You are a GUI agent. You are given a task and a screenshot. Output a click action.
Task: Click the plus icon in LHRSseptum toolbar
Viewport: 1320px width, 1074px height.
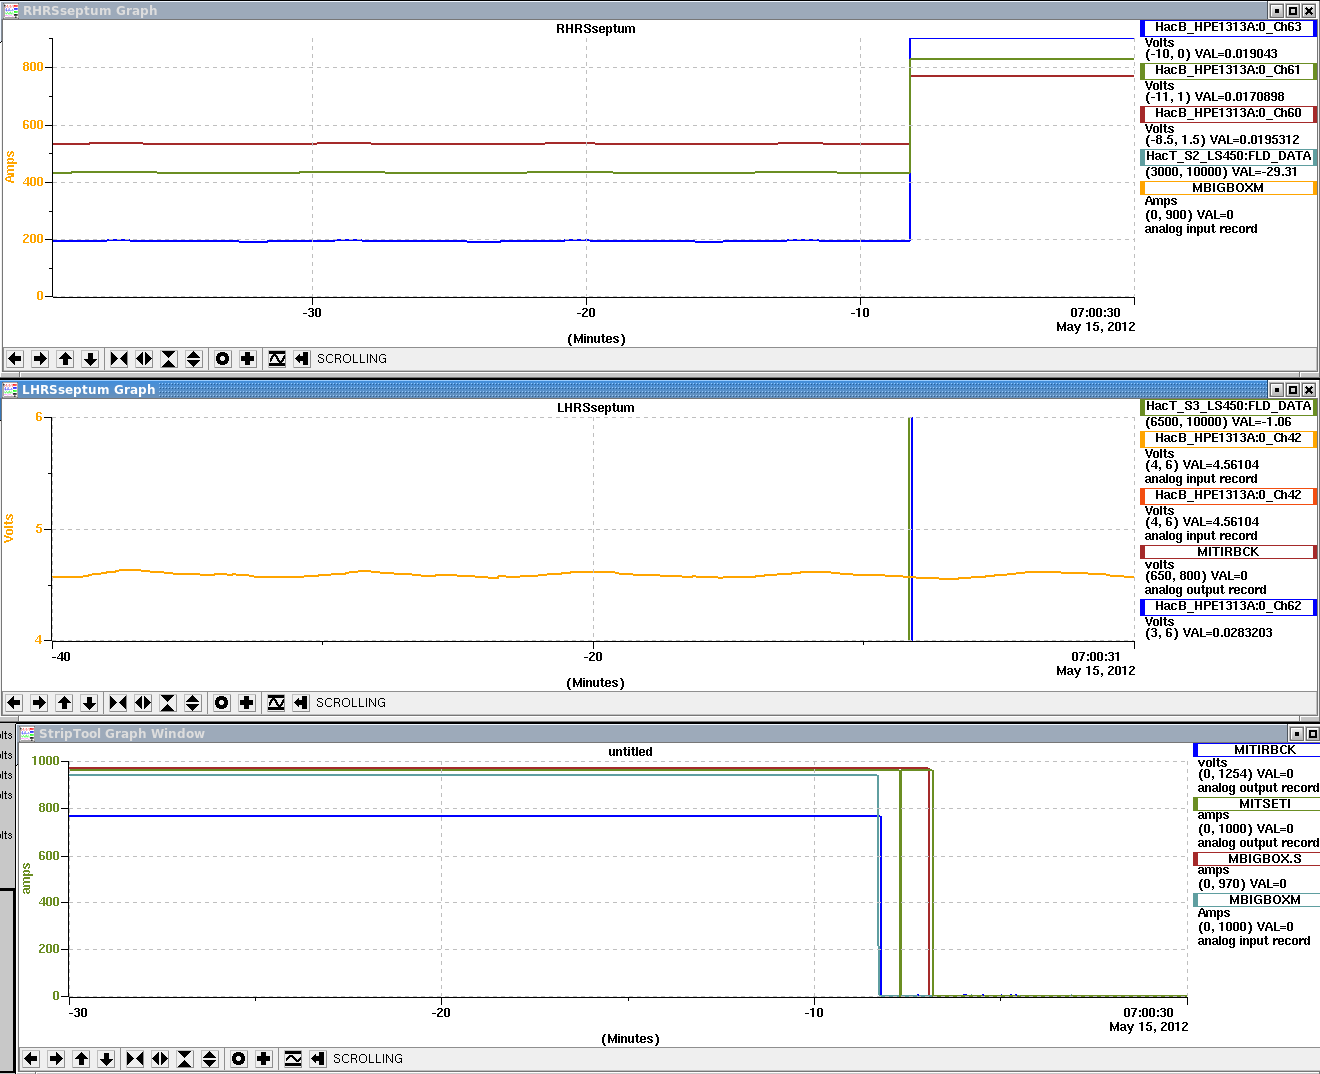point(247,702)
